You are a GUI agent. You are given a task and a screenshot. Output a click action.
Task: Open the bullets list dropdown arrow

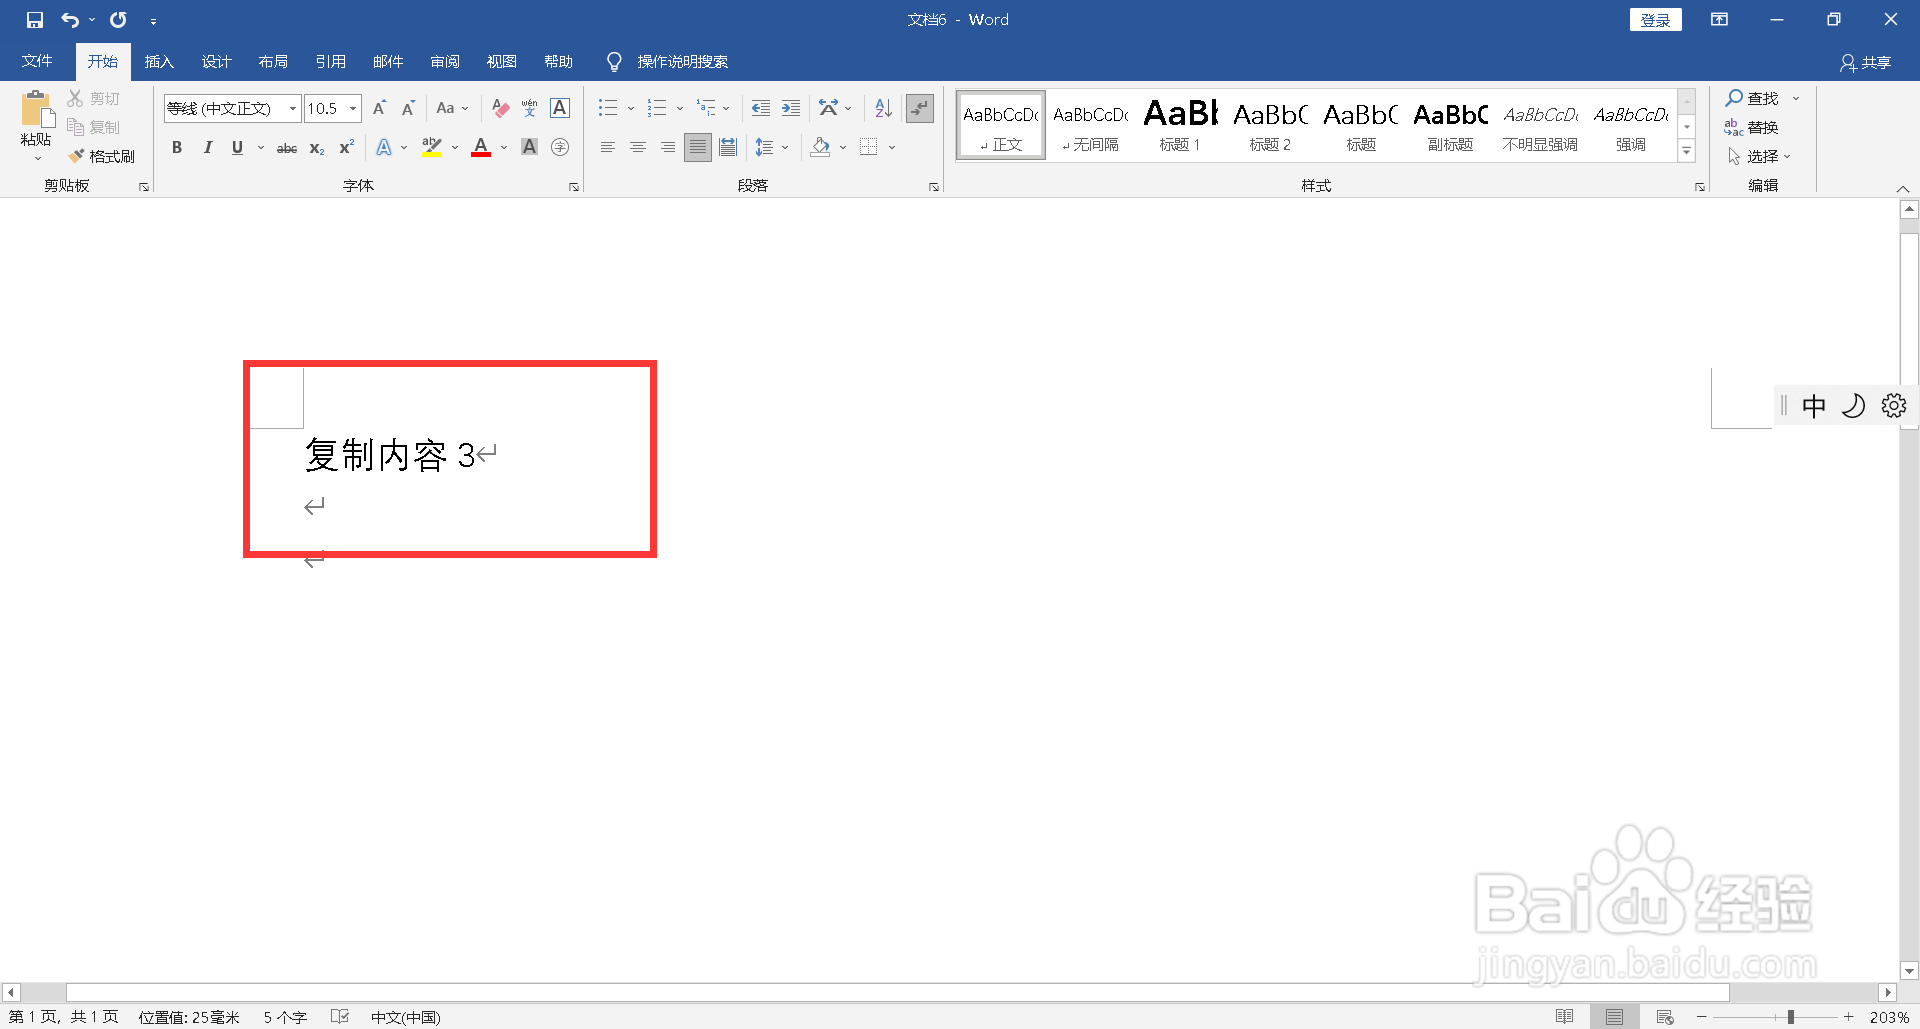tap(631, 108)
